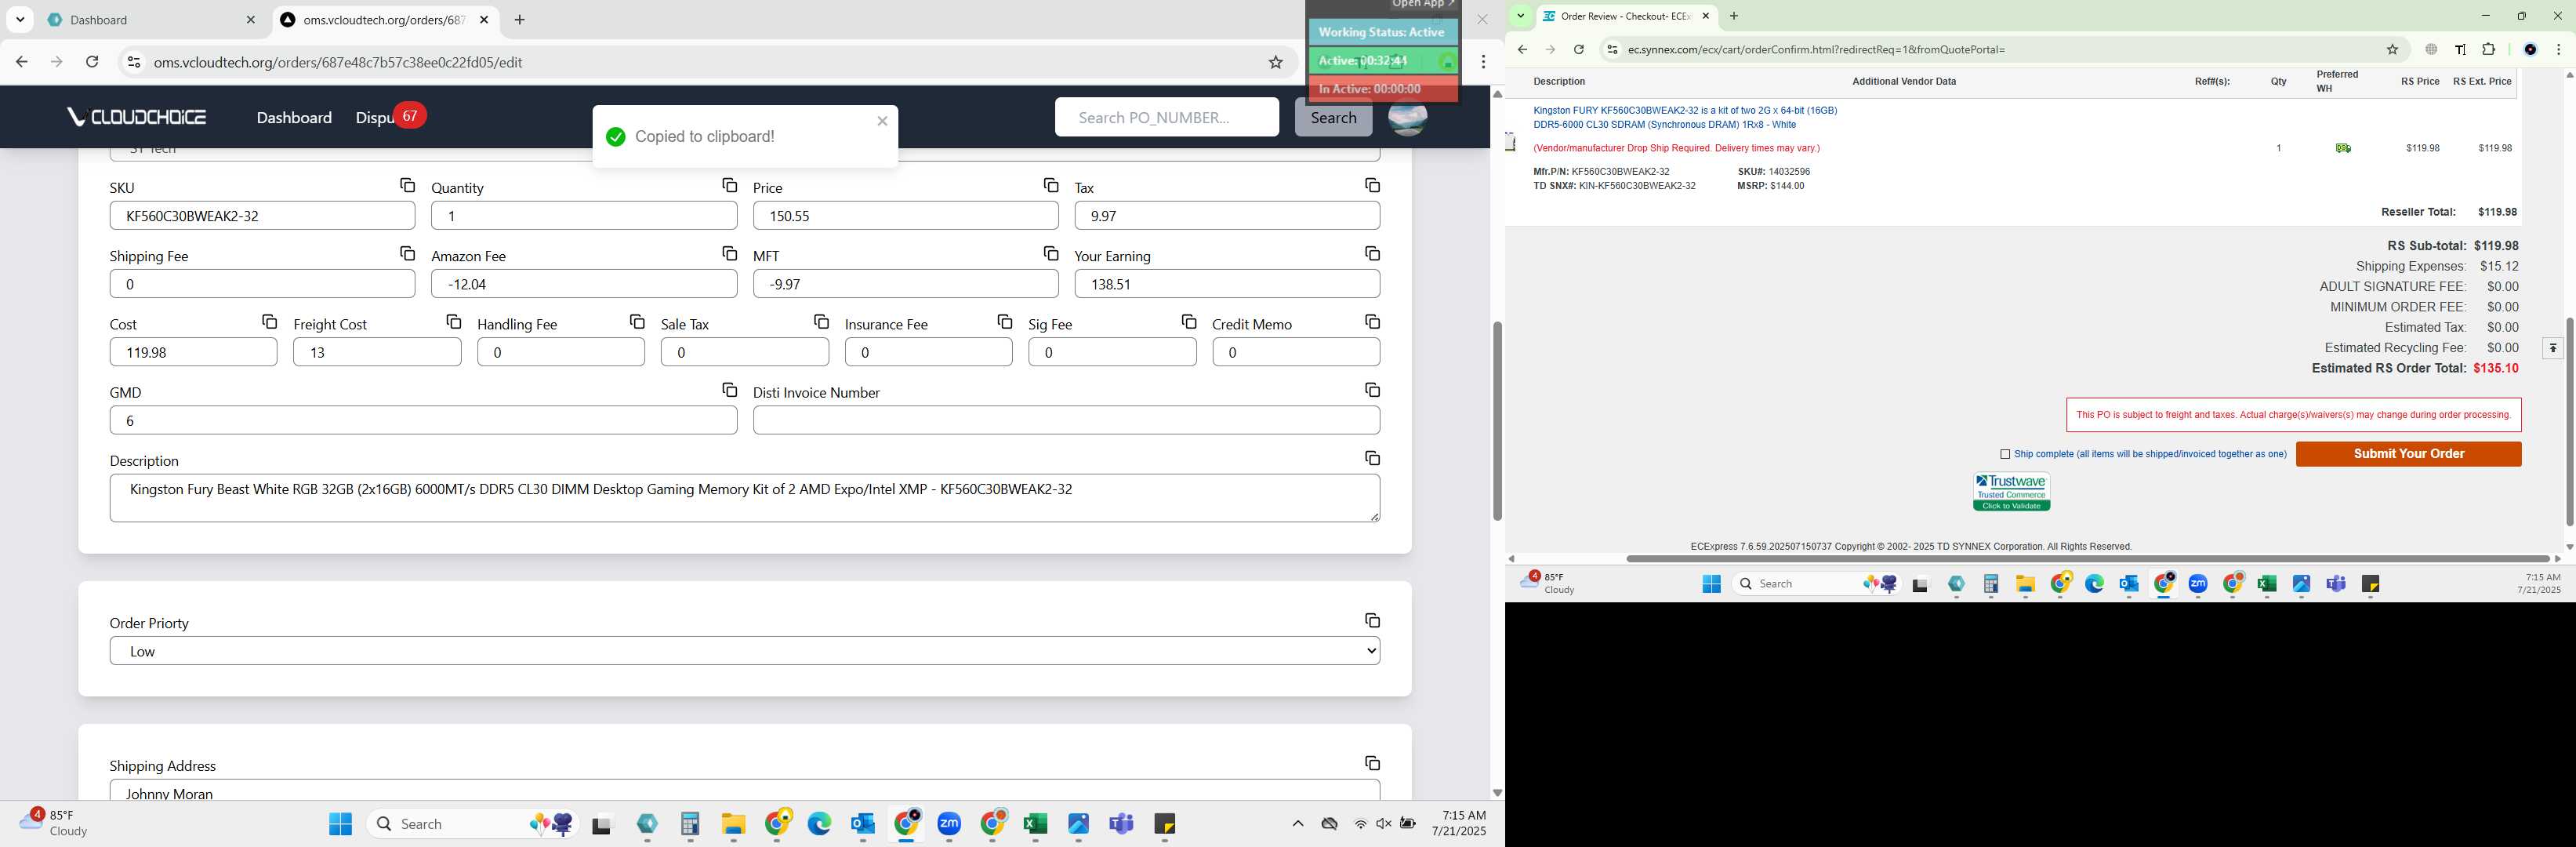Copy the Amazon Fee value
The width and height of the screenshot is (2576, 847).
pyautogui.click(x=729, y=254)
